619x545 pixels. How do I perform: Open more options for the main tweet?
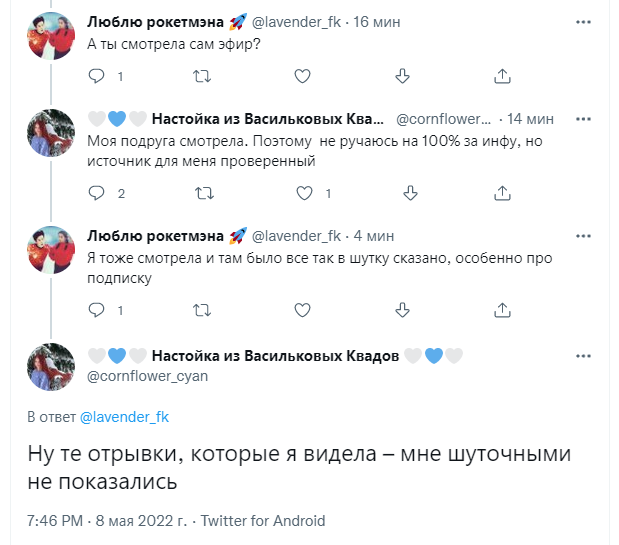[x=583, y=356]
